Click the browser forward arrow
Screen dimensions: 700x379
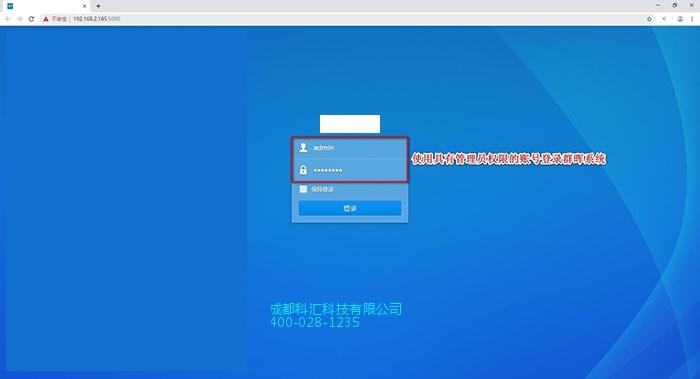point(20,19)
